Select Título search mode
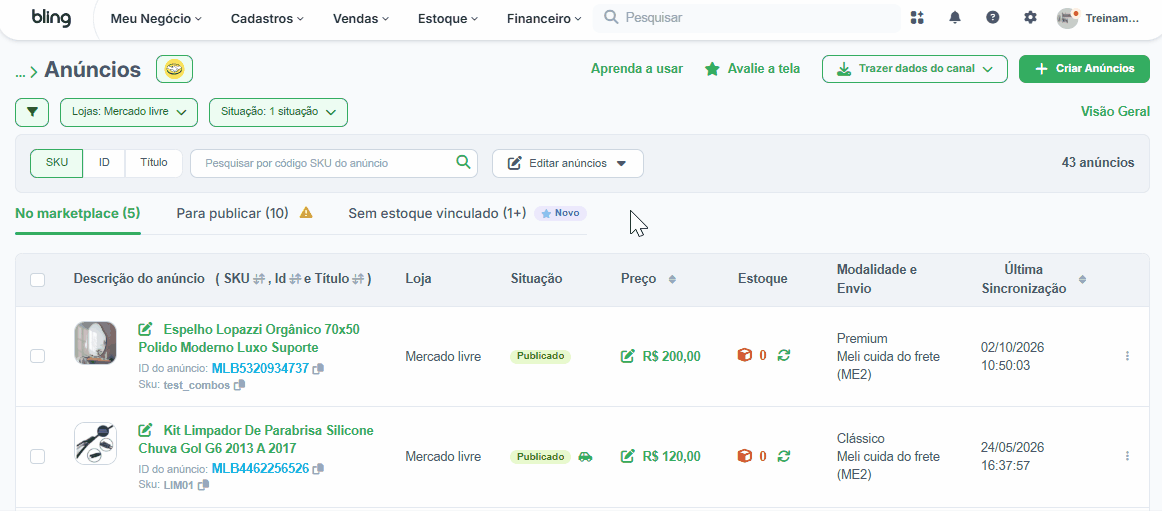Viewport: 1162px width, 511px height. [x=154, y=163]
